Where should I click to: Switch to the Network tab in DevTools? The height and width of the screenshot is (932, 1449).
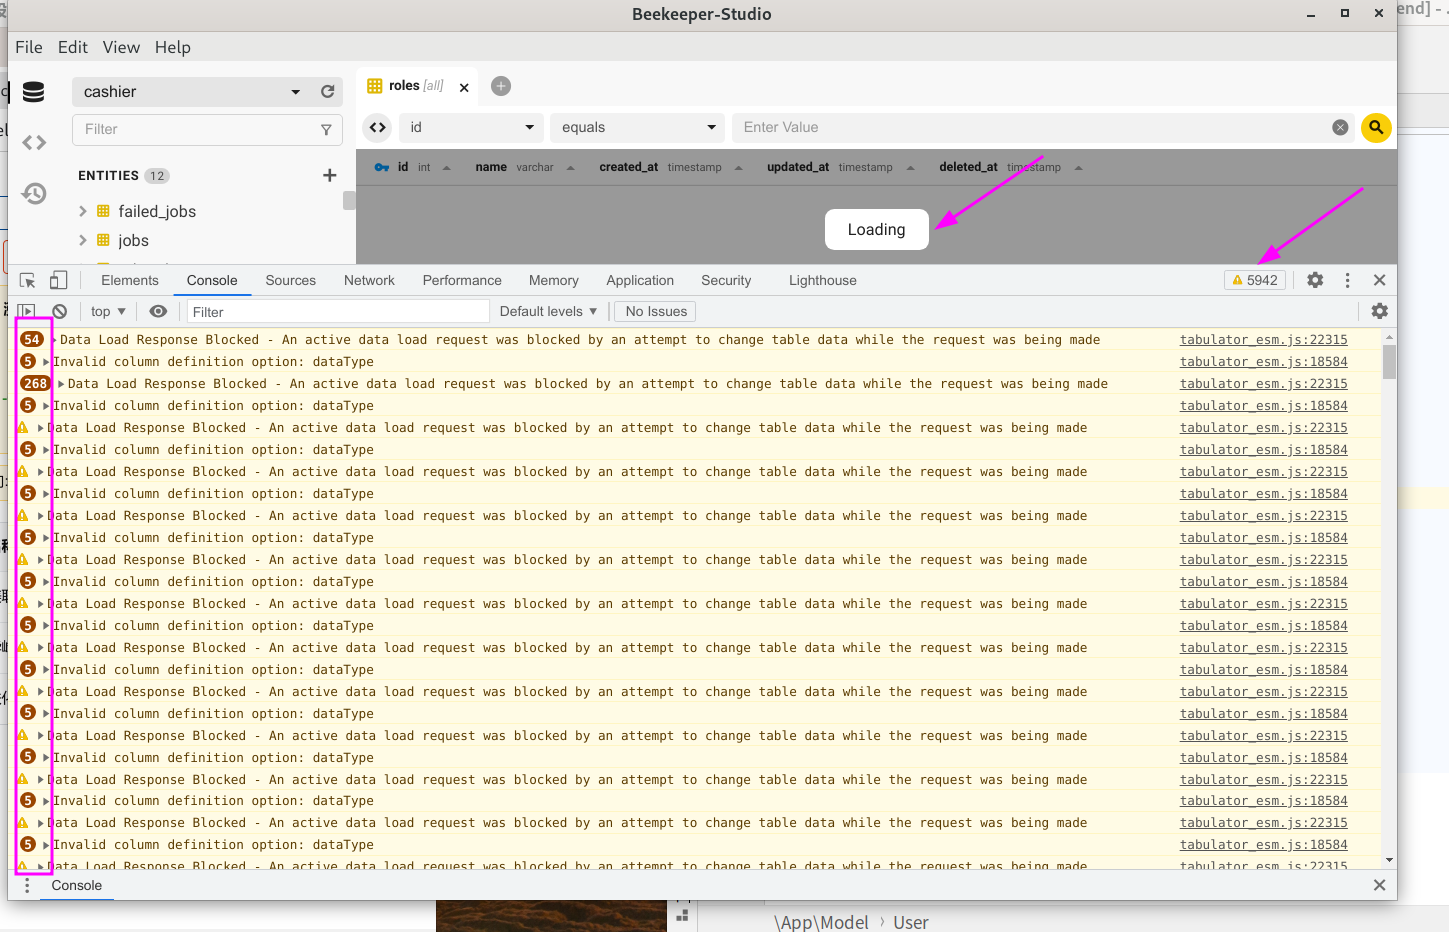369,280
